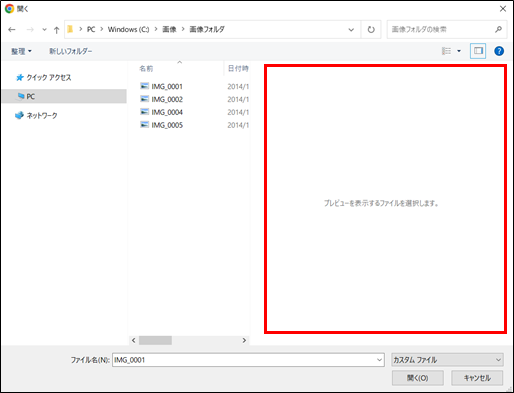Select ネットワーク in the navigation pane
Viewport: 514px width, 393px height.
pyautogui.click(x=42, y=116)
